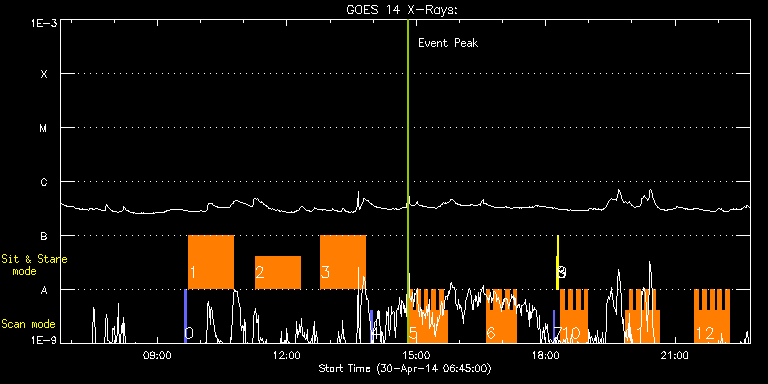Select orange scan block labeled 12
768x384 pixels.
pyautogui.click(x=712, y=316)
